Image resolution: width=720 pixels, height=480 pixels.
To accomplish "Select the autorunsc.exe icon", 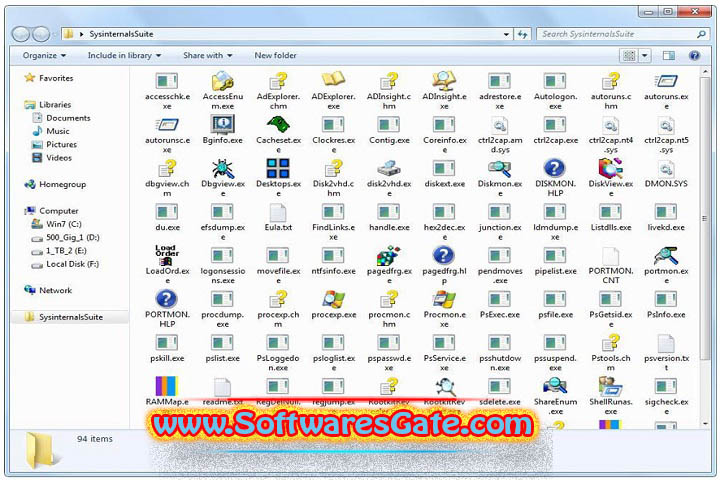I will point(167,124).
